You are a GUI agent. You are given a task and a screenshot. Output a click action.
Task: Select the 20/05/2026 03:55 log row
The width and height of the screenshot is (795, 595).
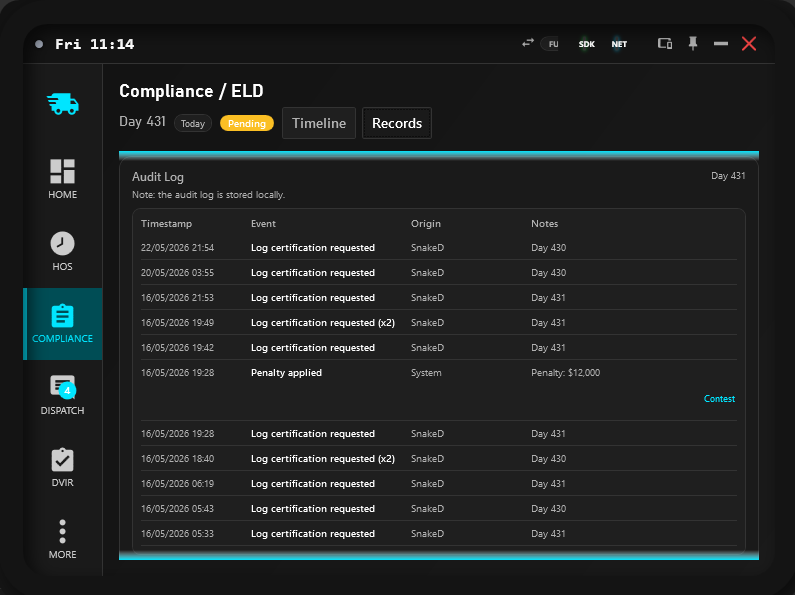point(439,273)
